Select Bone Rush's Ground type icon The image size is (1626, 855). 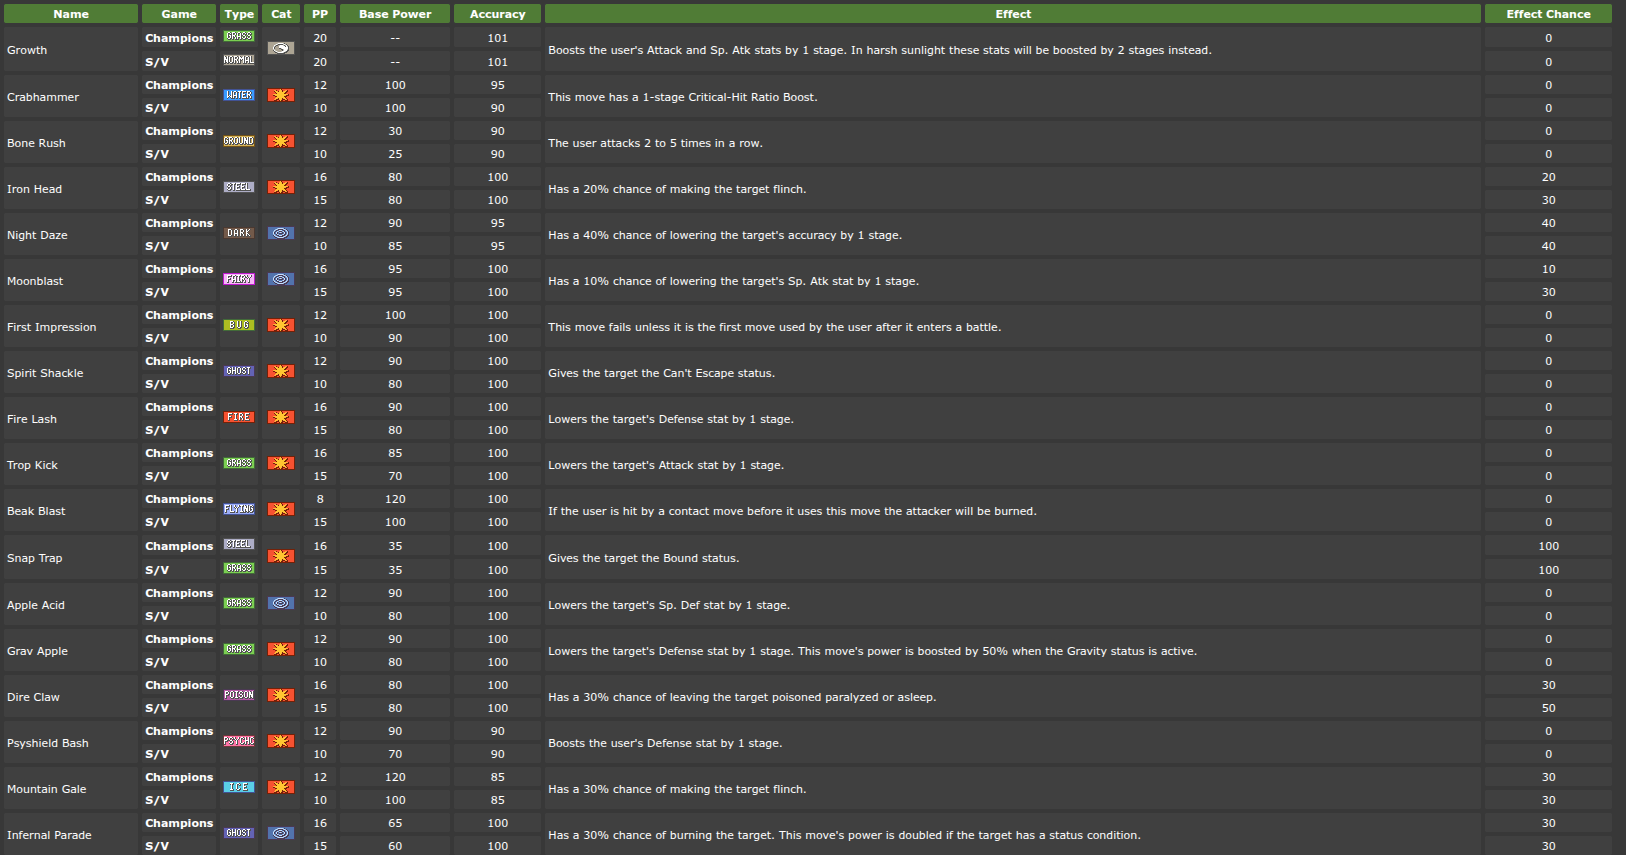[239, 141]
